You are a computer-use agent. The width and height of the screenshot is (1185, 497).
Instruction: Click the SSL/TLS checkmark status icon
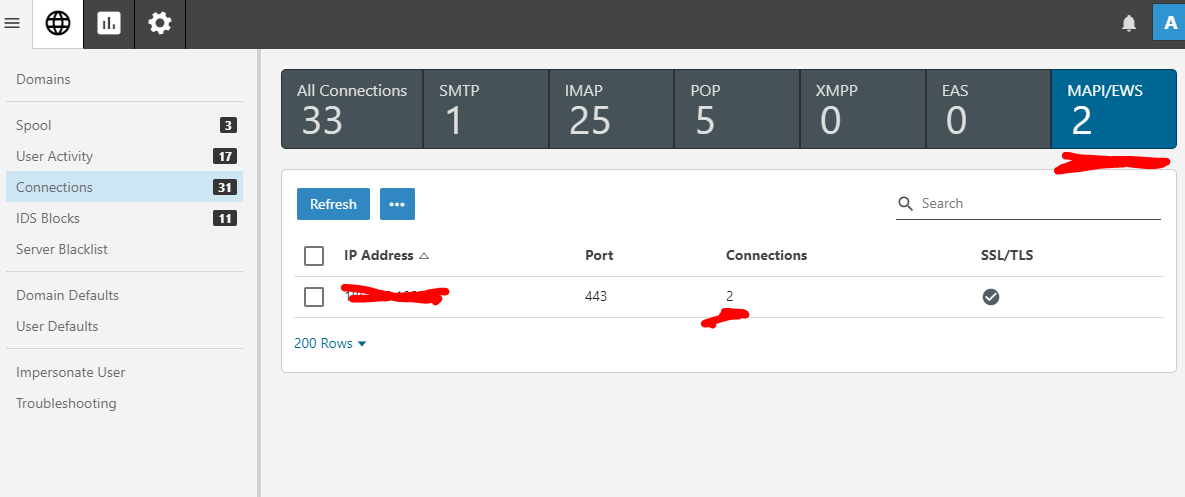(991, 297)
